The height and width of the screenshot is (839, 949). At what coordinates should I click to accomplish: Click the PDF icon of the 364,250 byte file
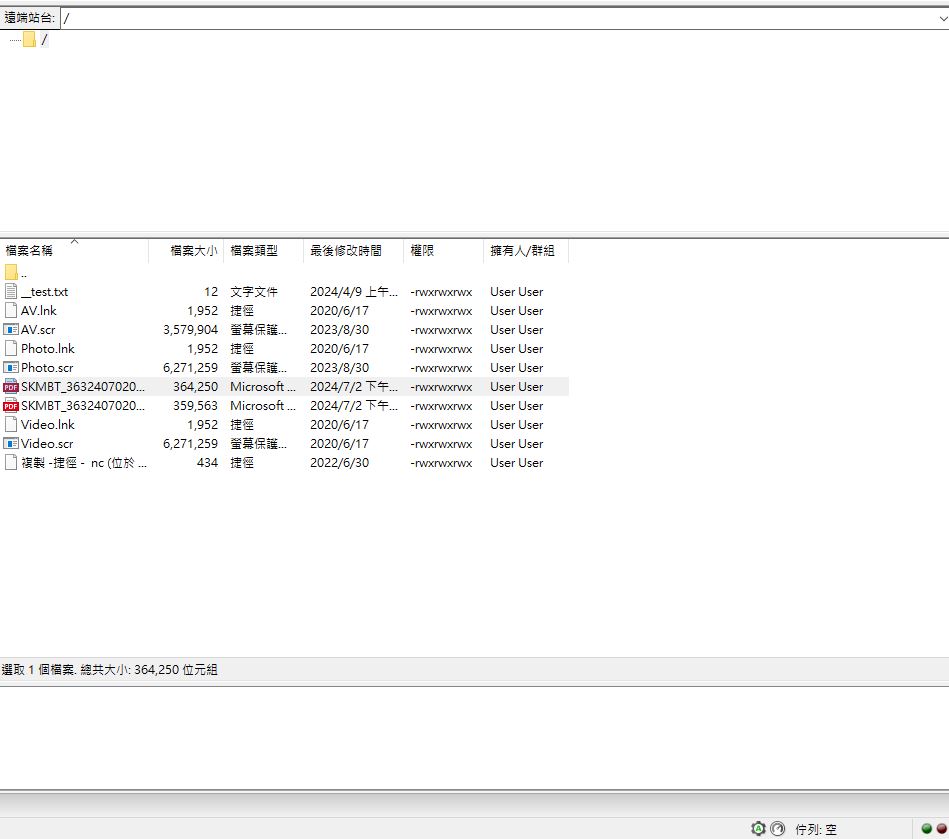coord(11,387)
